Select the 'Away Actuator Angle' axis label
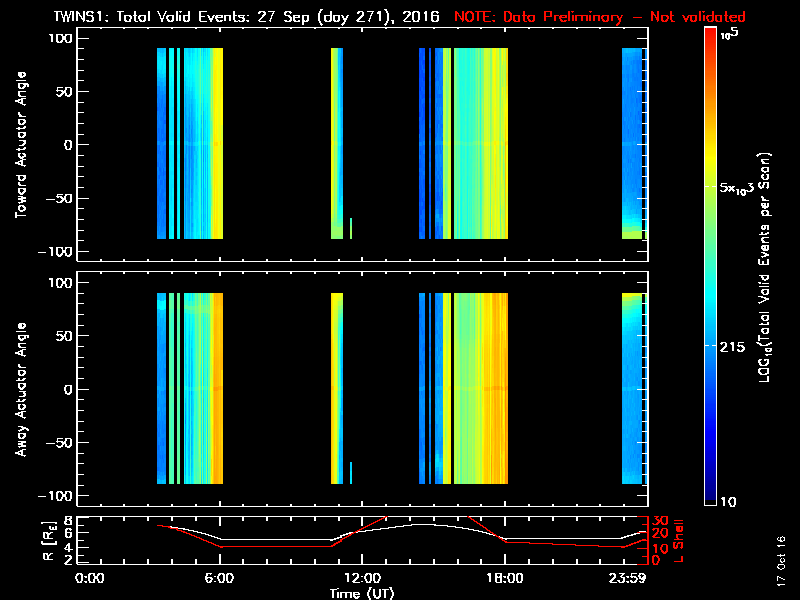Image resolution: width=800 pixels, height=600 pixels. point(20,390)
